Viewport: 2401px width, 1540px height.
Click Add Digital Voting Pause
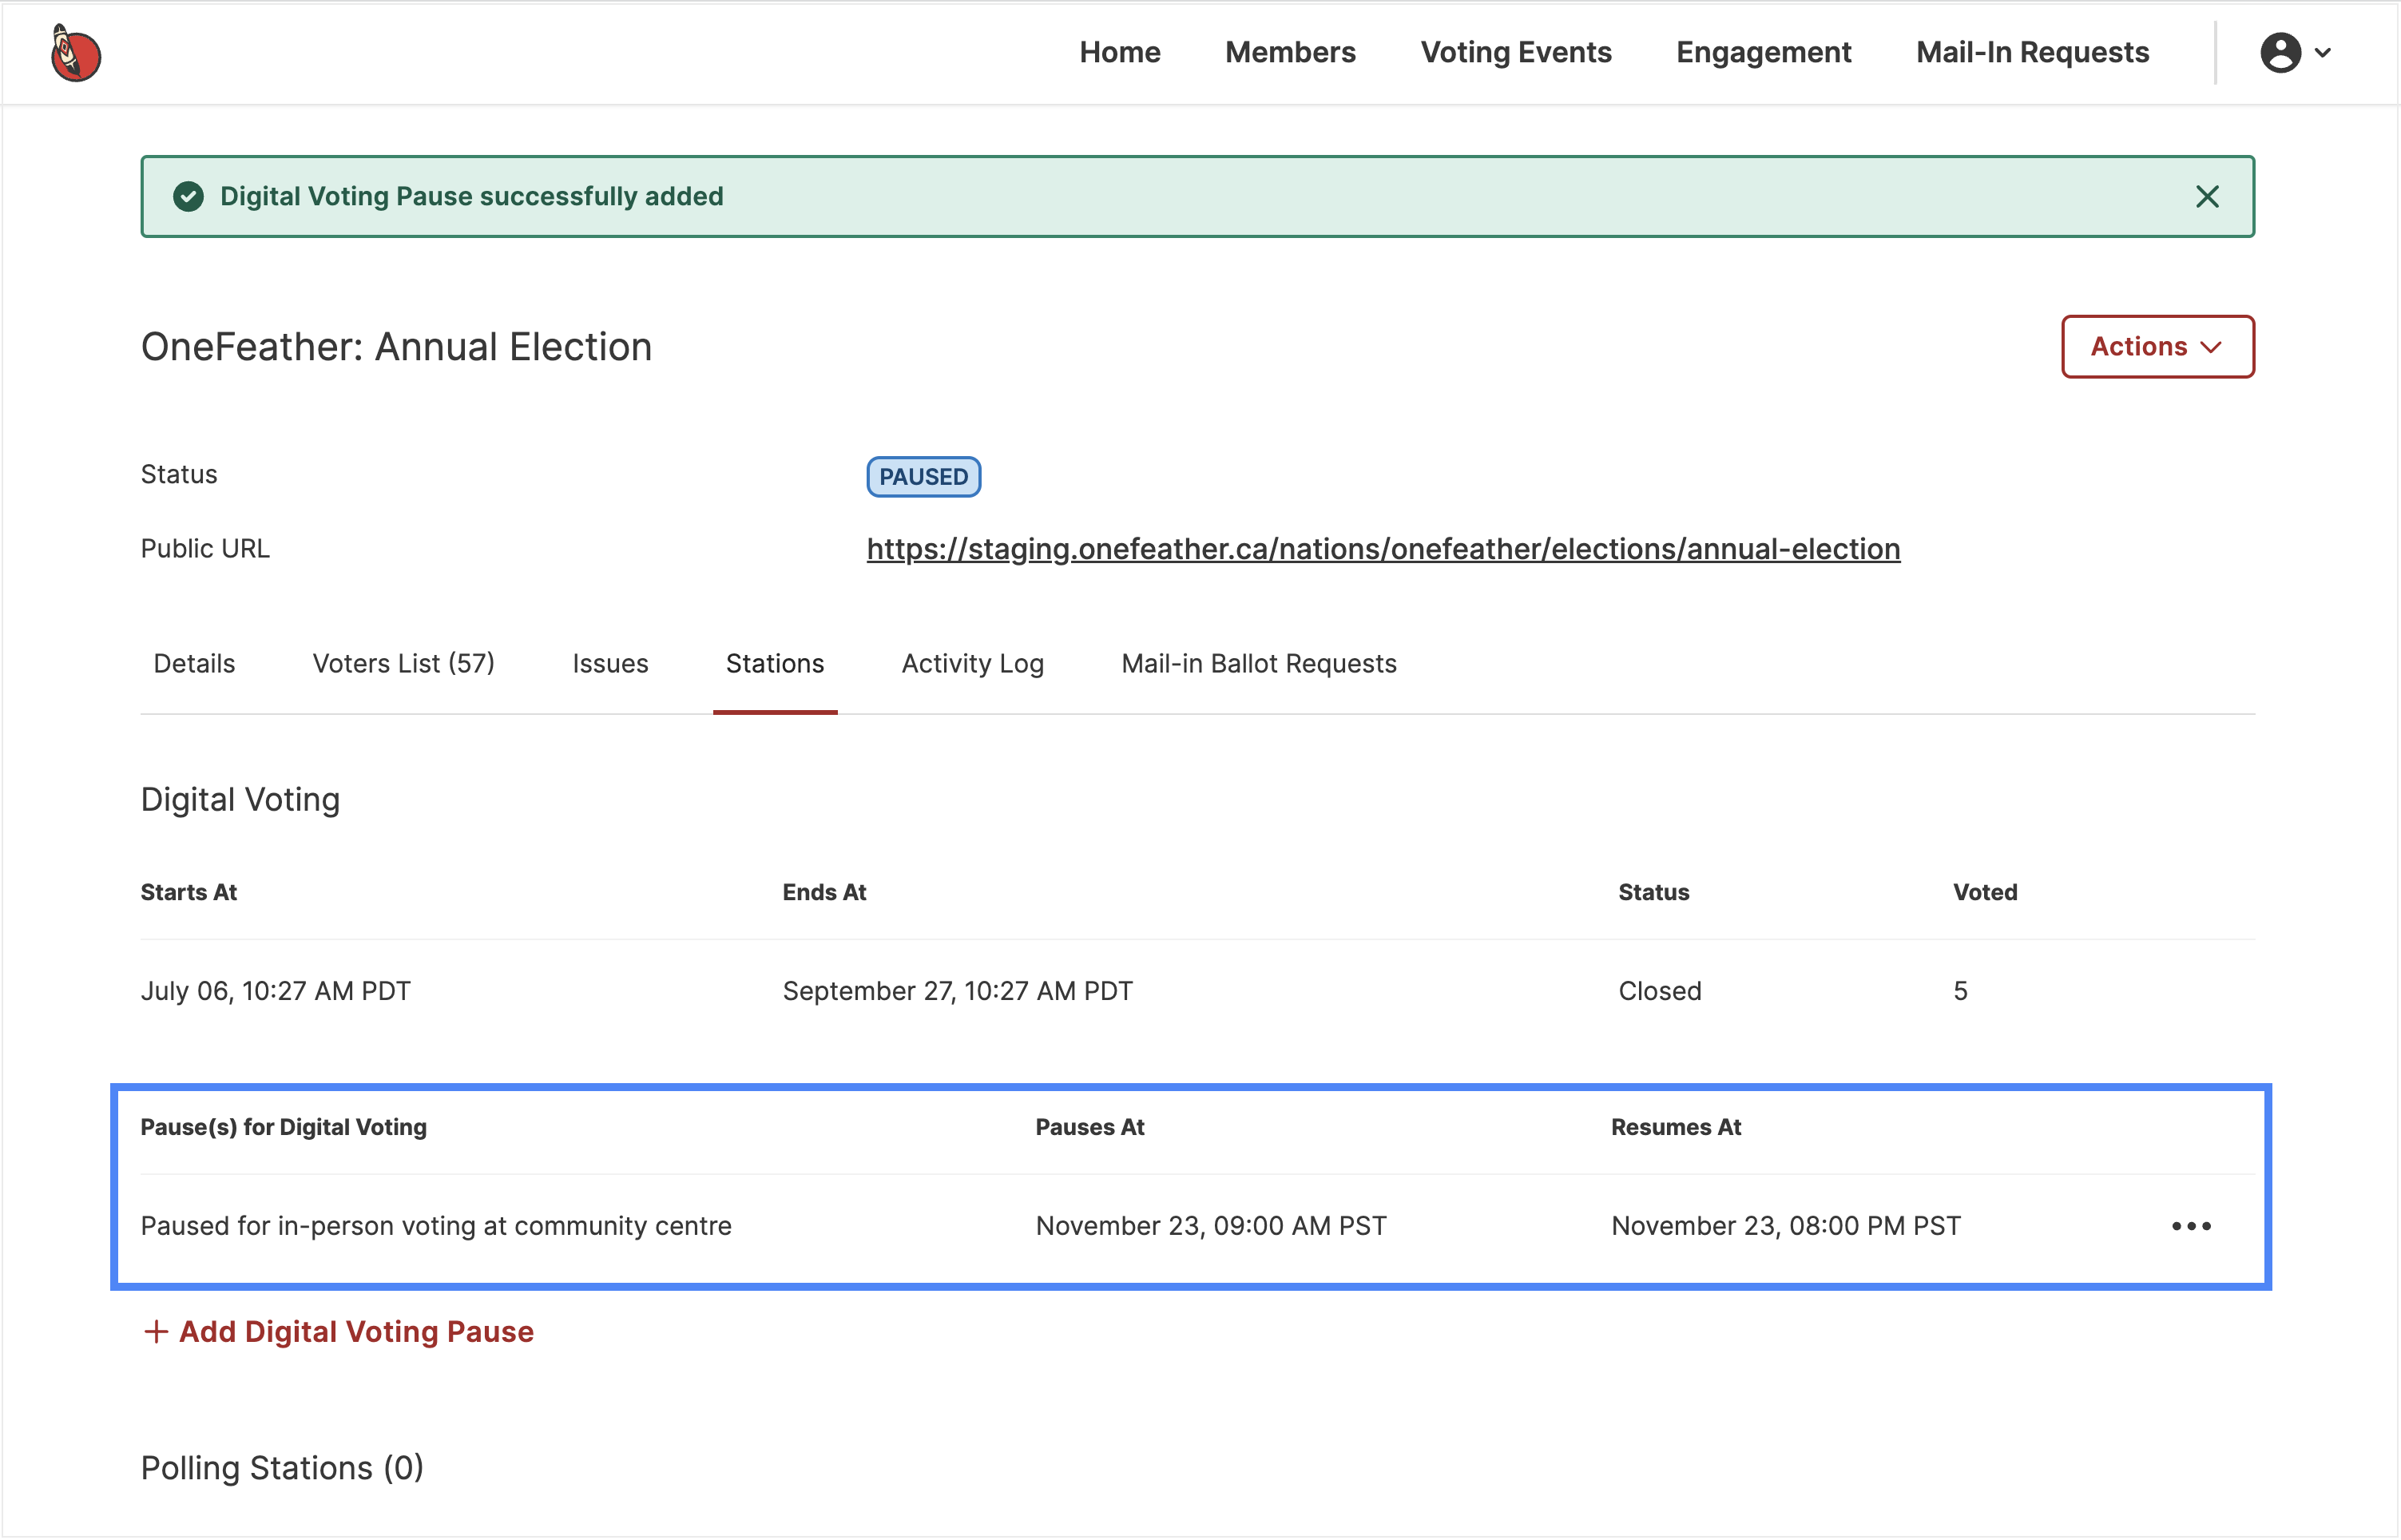[338, 1333]
